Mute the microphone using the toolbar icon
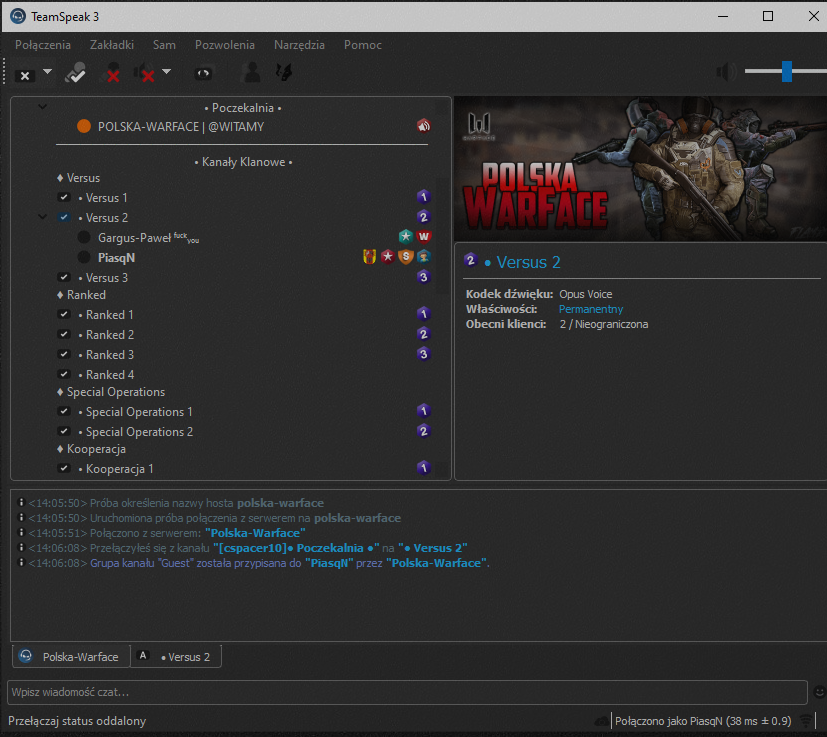This screenshot has width=827, height=737. [112, 73]
